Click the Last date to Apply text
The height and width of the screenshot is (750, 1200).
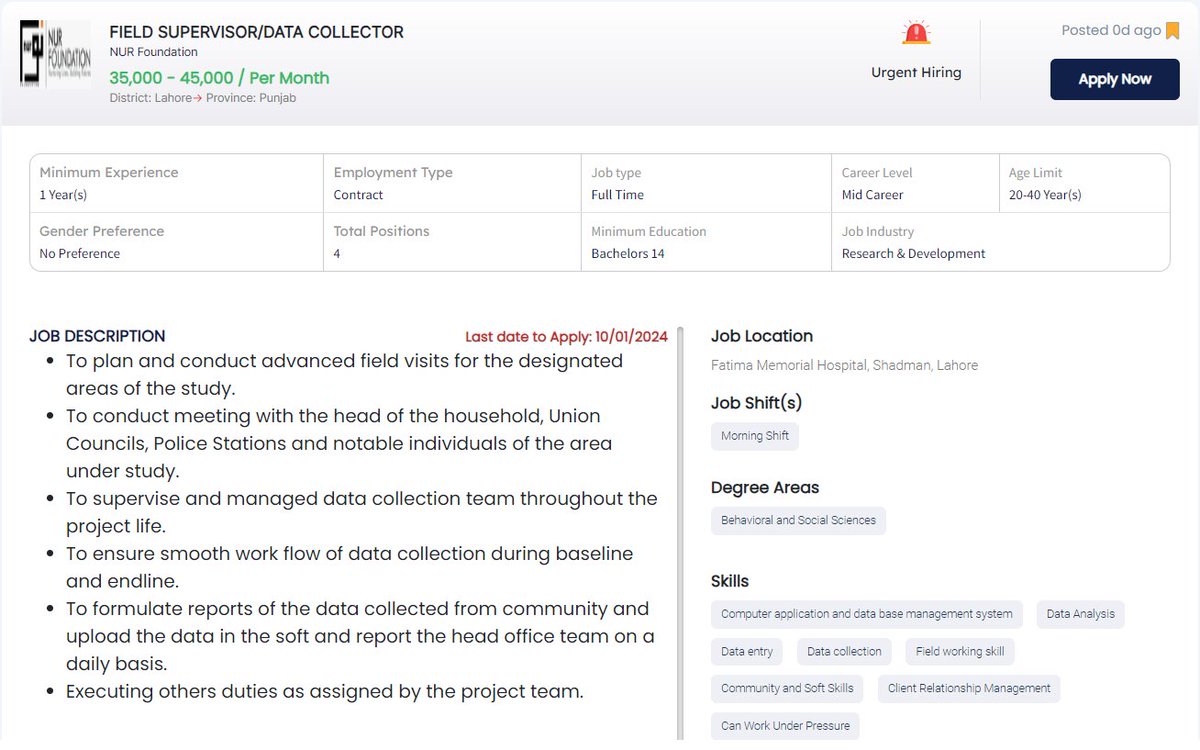566,337
